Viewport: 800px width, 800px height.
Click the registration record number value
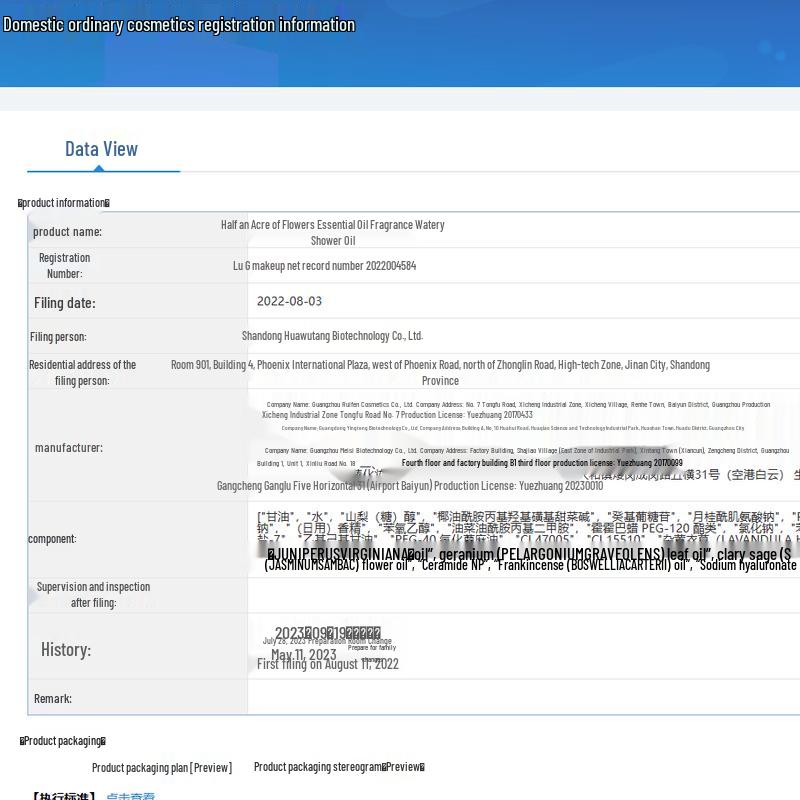324,266
